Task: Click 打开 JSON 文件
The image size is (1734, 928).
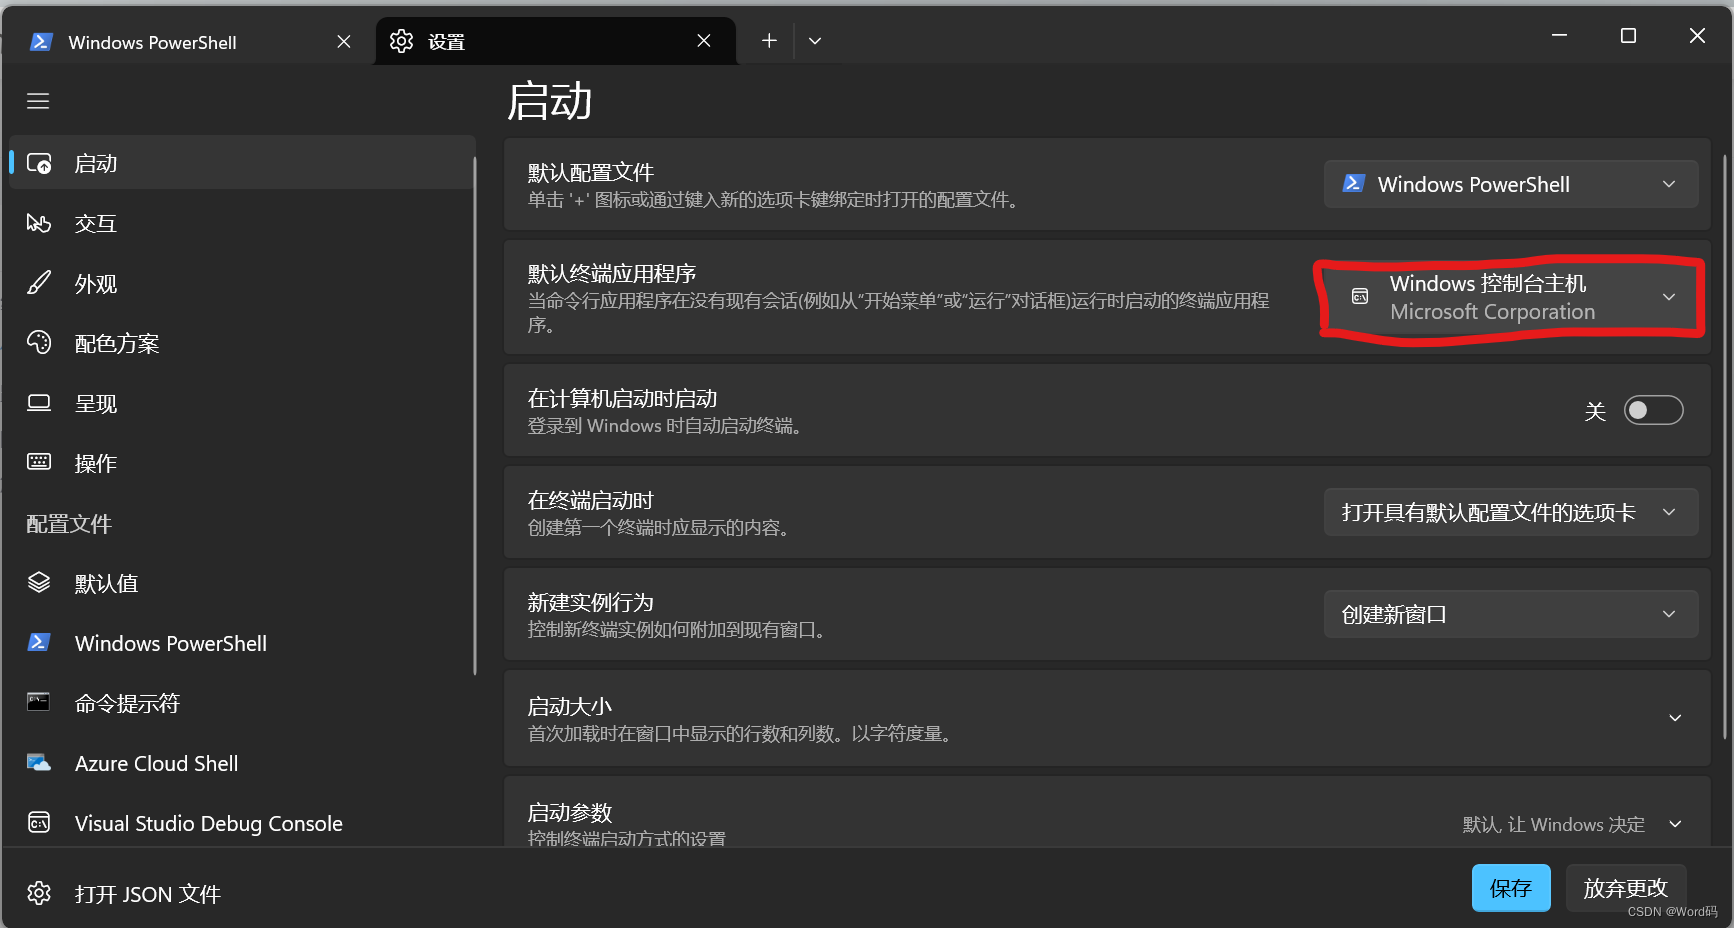Action: pos(242,893)
